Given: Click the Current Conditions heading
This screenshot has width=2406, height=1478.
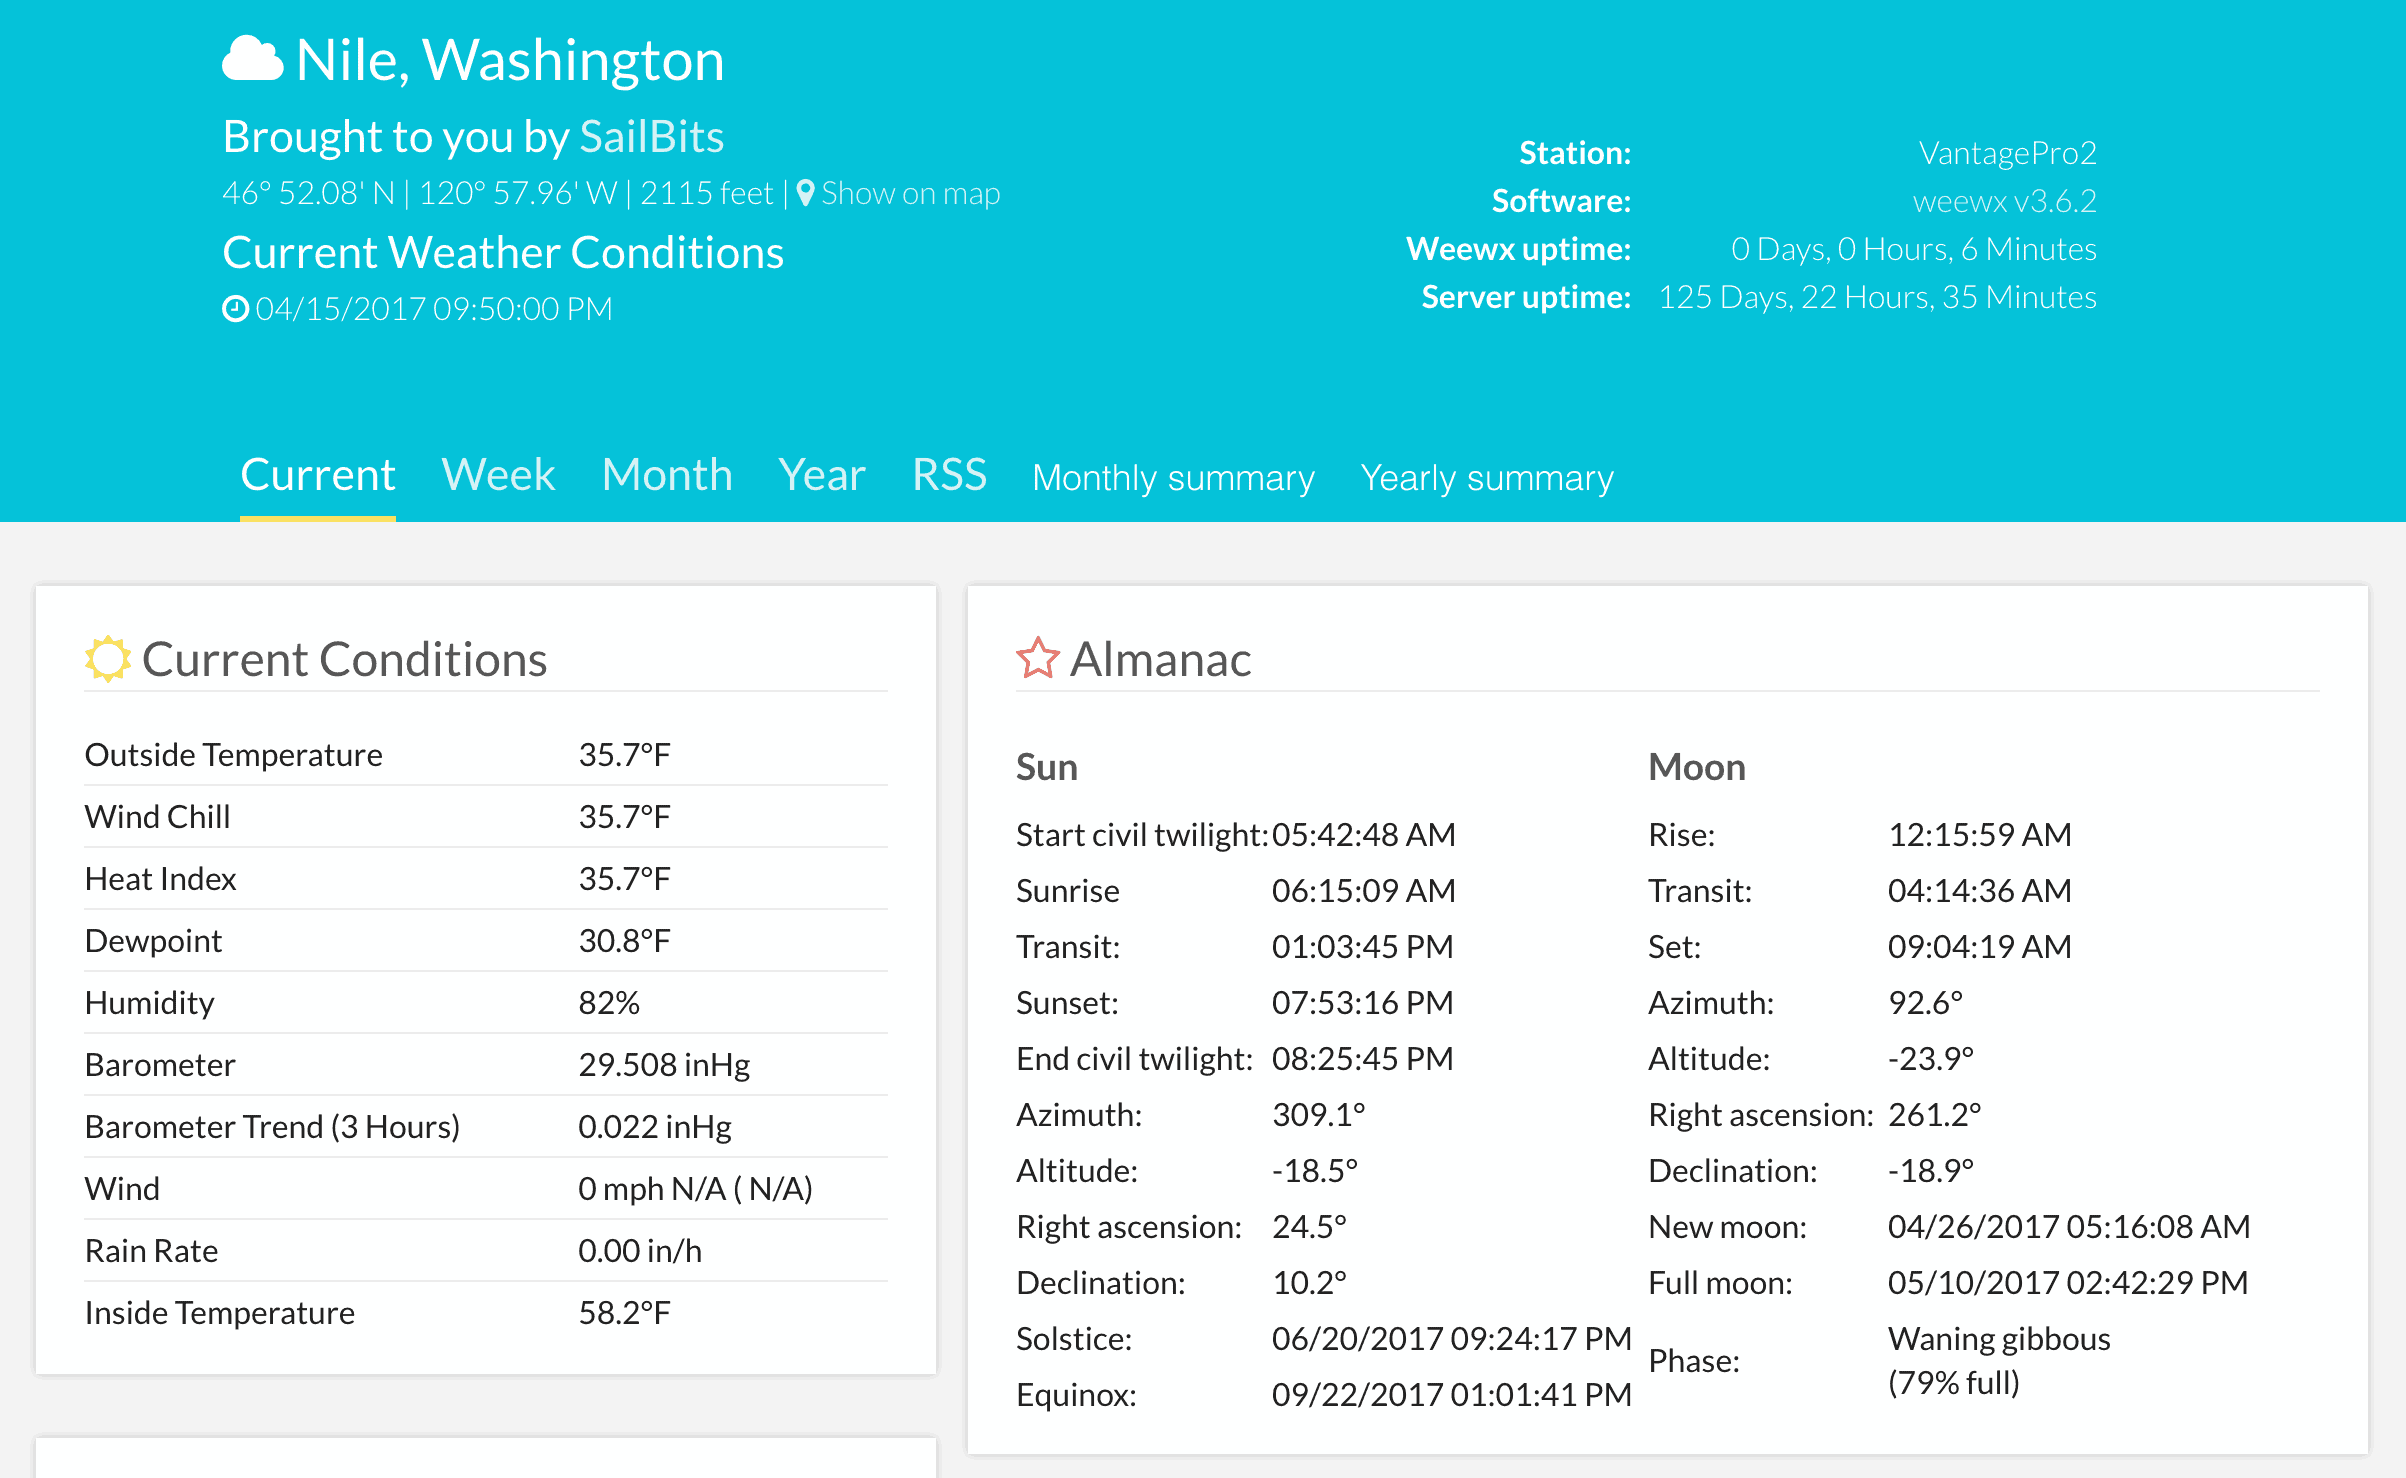Looking at the screenshot, I should tap(344, 660).
